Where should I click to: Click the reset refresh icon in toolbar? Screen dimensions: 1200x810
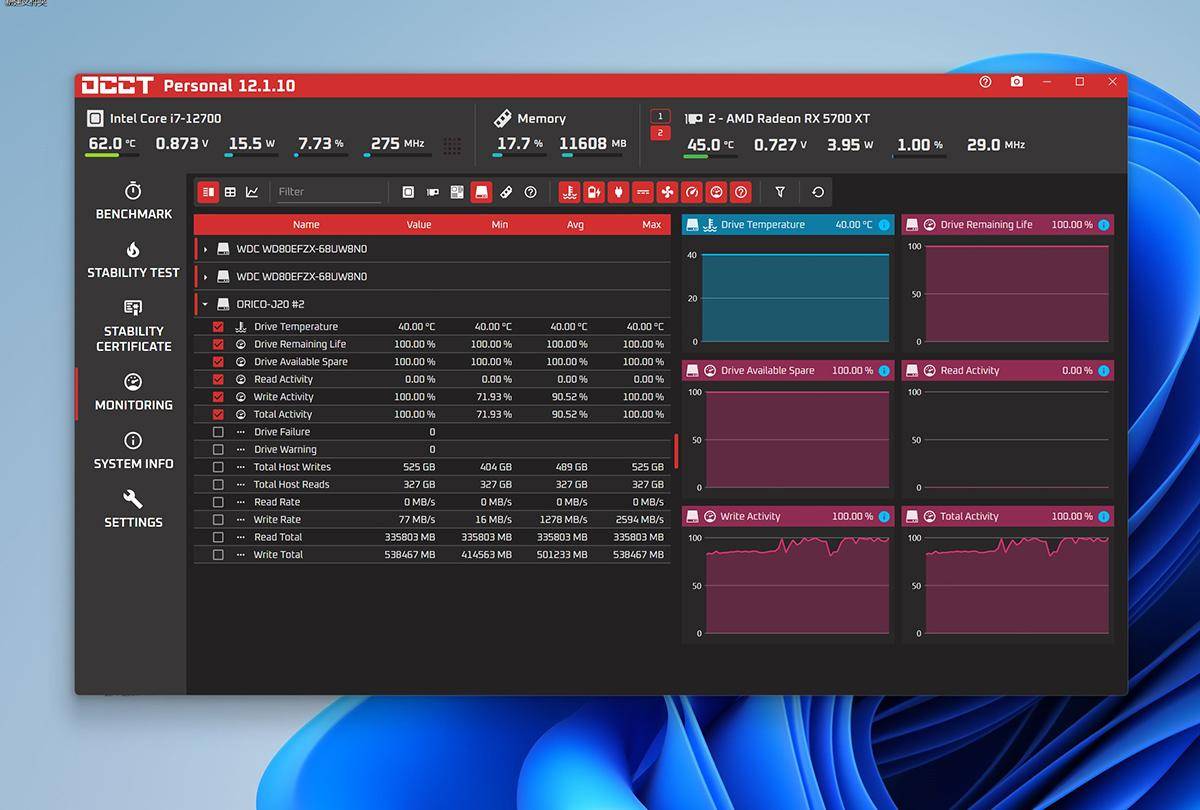(818, 192)
